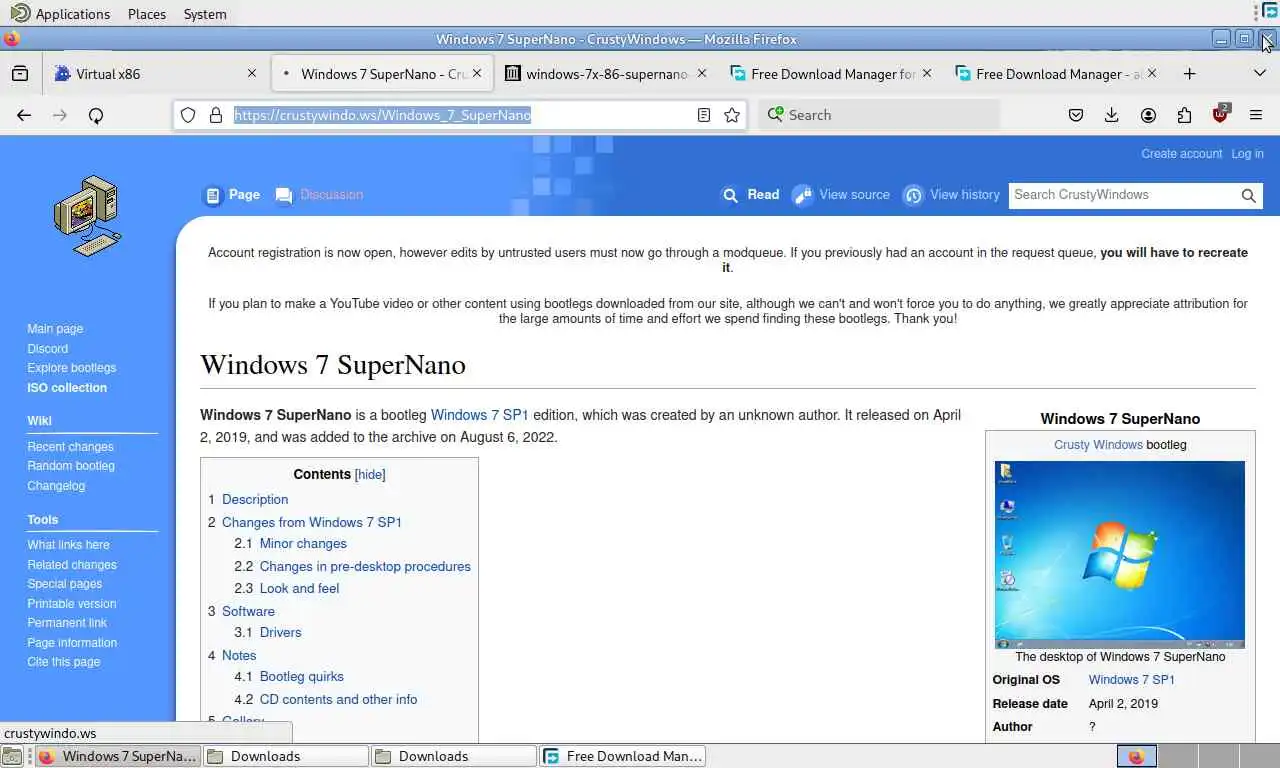Image resolution: width=1280 pixels, height=768 pixels.
Task: Open the Page namespace tab
Action: [232, 195]
